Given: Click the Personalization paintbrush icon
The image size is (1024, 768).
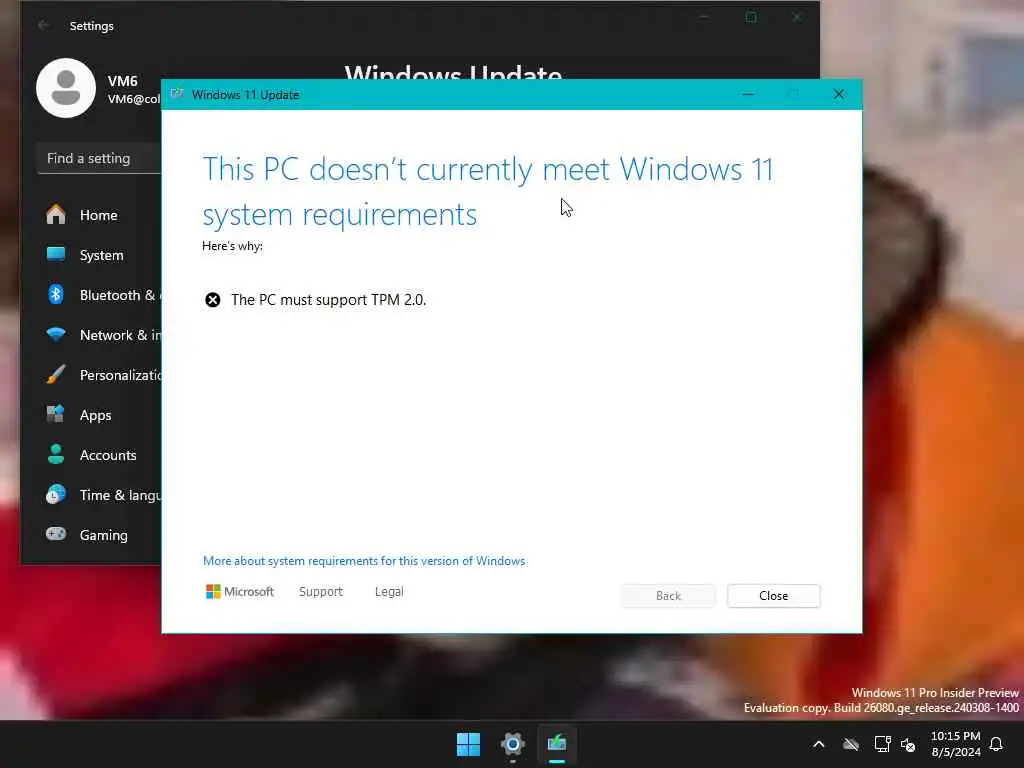Looking at the screenshot, I should click(x=56, y=374).
